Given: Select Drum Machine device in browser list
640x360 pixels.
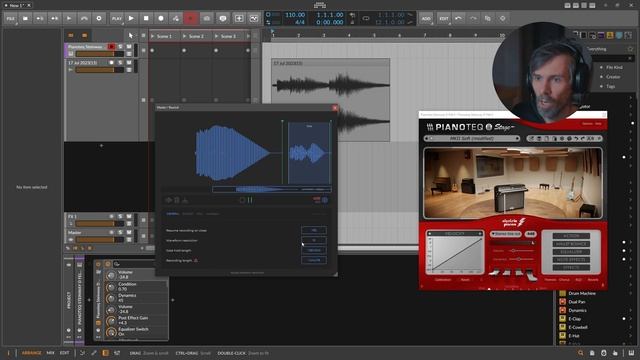Looking at the screenshot, I should 582,293.
